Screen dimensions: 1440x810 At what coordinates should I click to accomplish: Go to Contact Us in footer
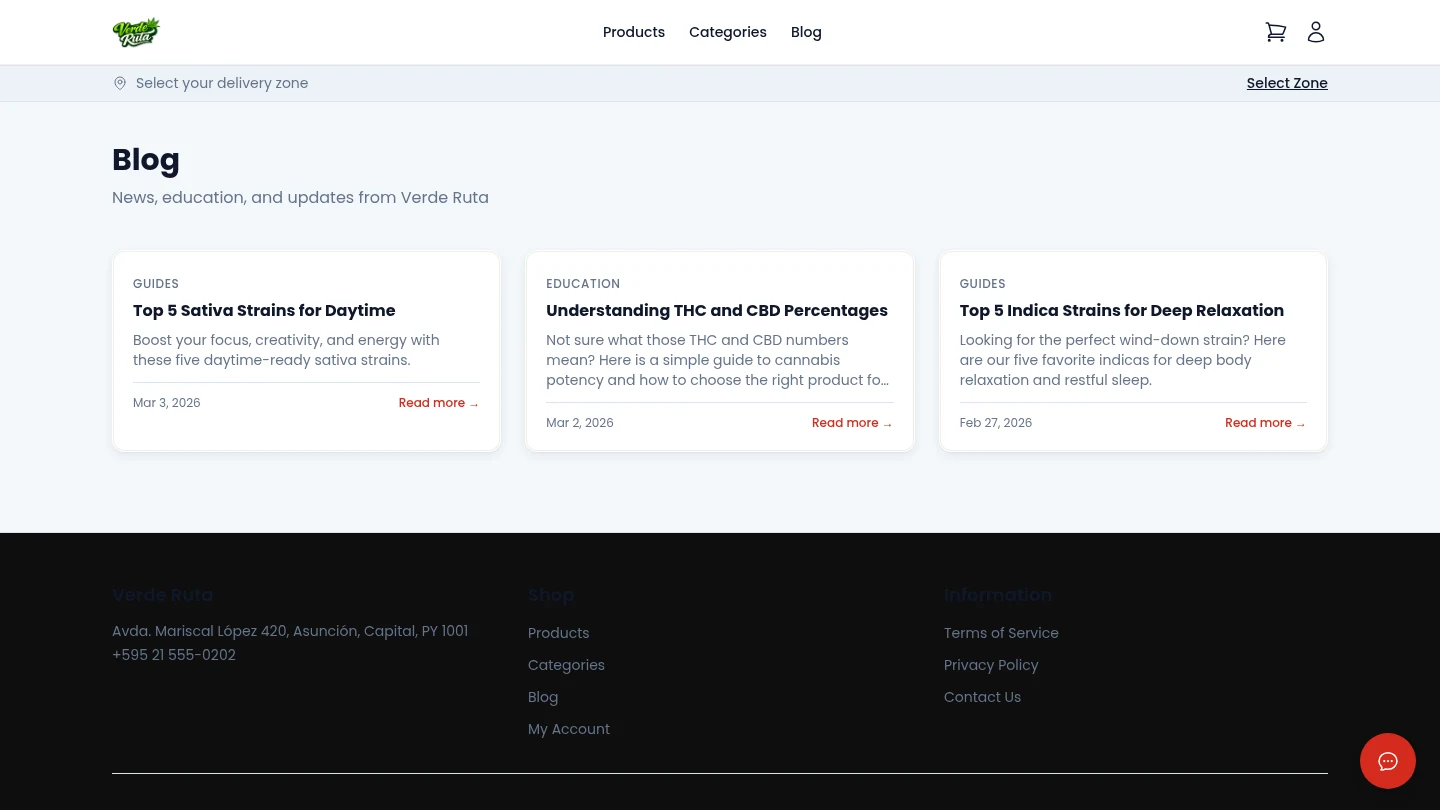[981, 697]
